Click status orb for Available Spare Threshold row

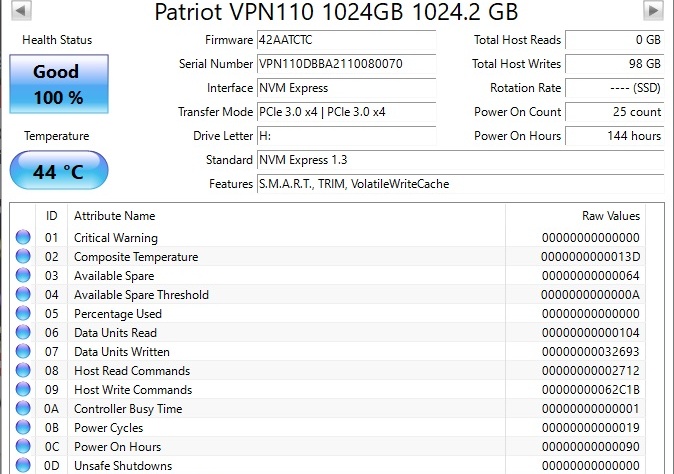tap(23, 294)
